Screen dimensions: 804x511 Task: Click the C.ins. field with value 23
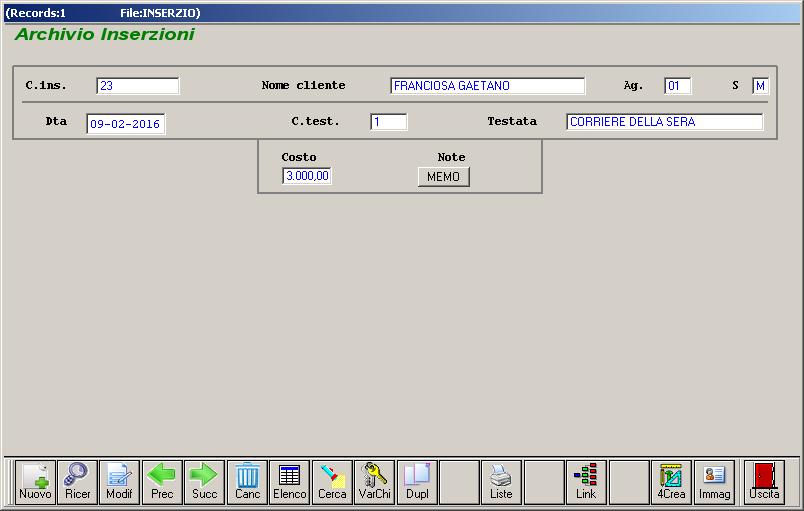tap(138, 86)
